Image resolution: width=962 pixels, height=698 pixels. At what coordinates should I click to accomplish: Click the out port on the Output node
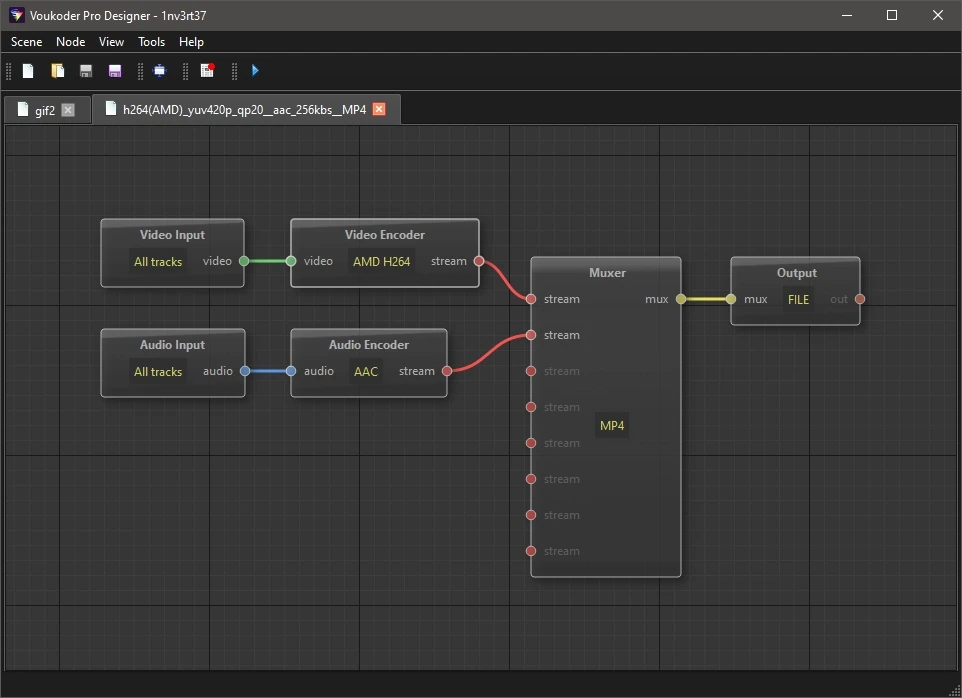tap(860, 299)
